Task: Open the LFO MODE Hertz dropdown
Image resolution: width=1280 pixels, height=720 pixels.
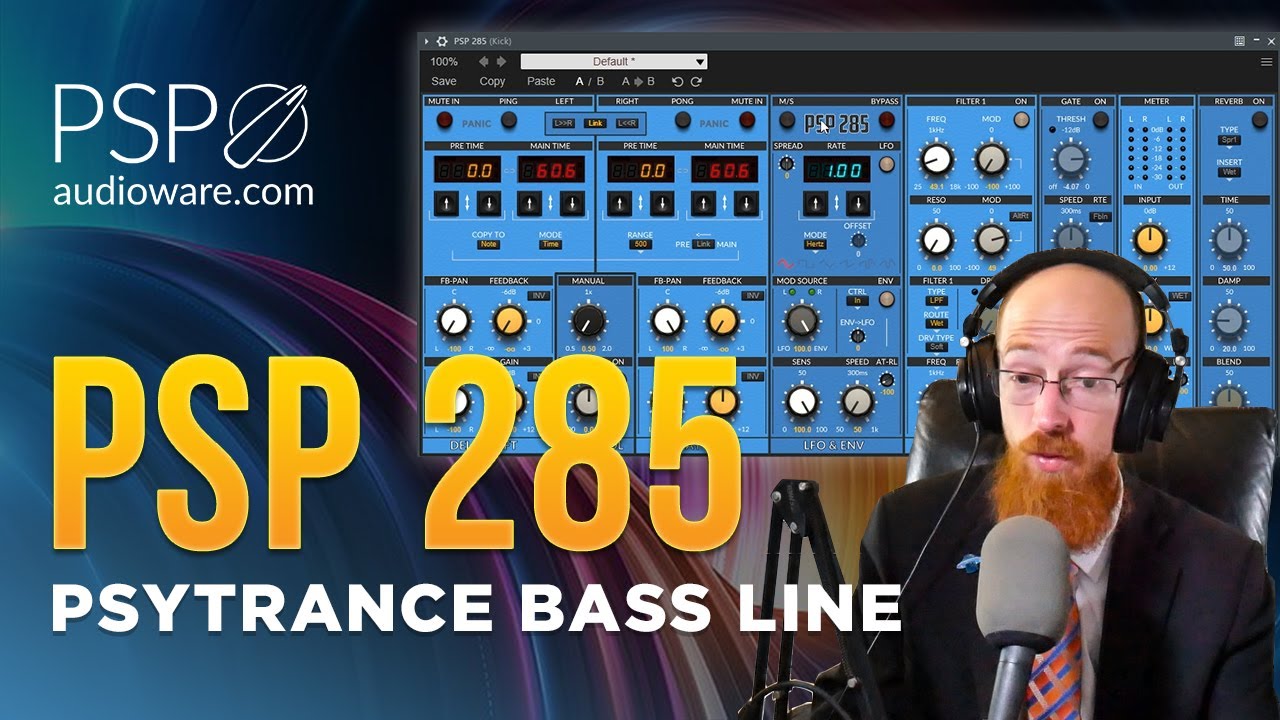Action: 815,244
